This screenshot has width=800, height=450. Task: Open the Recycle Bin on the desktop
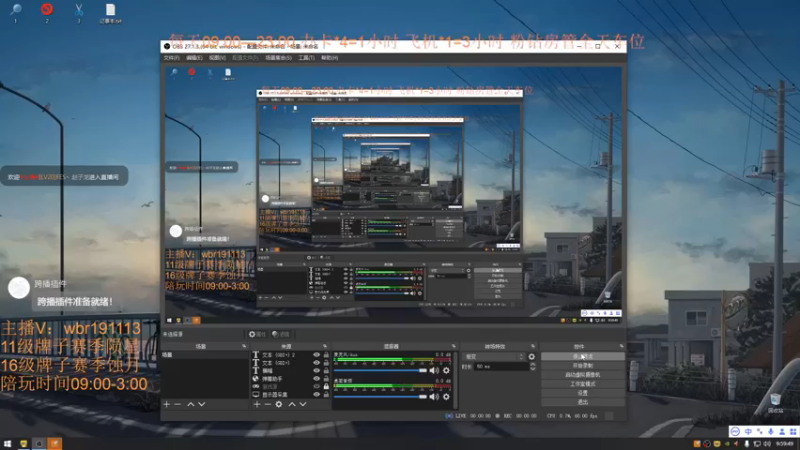coord(776,402)
